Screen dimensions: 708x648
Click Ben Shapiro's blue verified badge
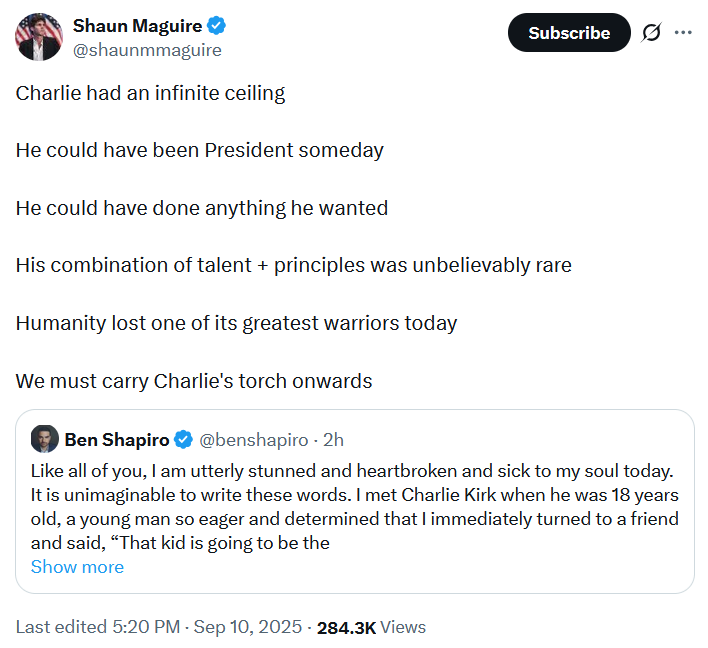184,439
